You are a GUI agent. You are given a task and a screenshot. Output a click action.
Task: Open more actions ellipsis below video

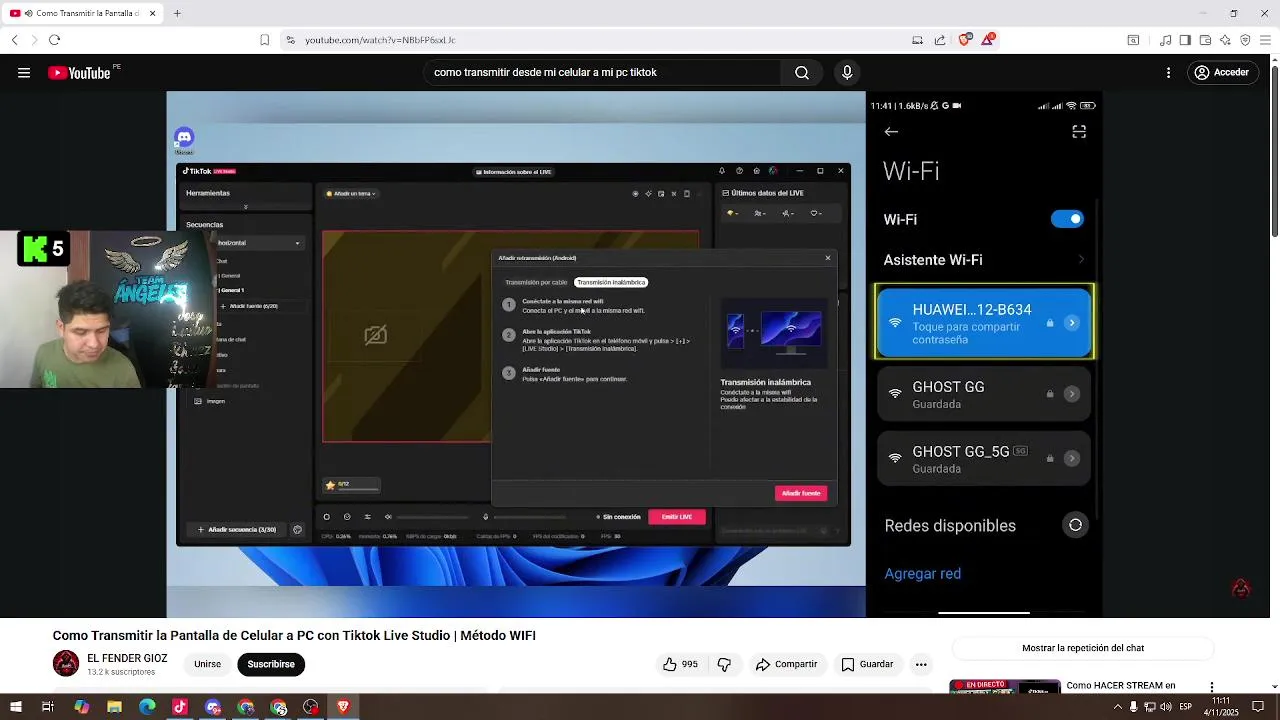coord(921,664)
